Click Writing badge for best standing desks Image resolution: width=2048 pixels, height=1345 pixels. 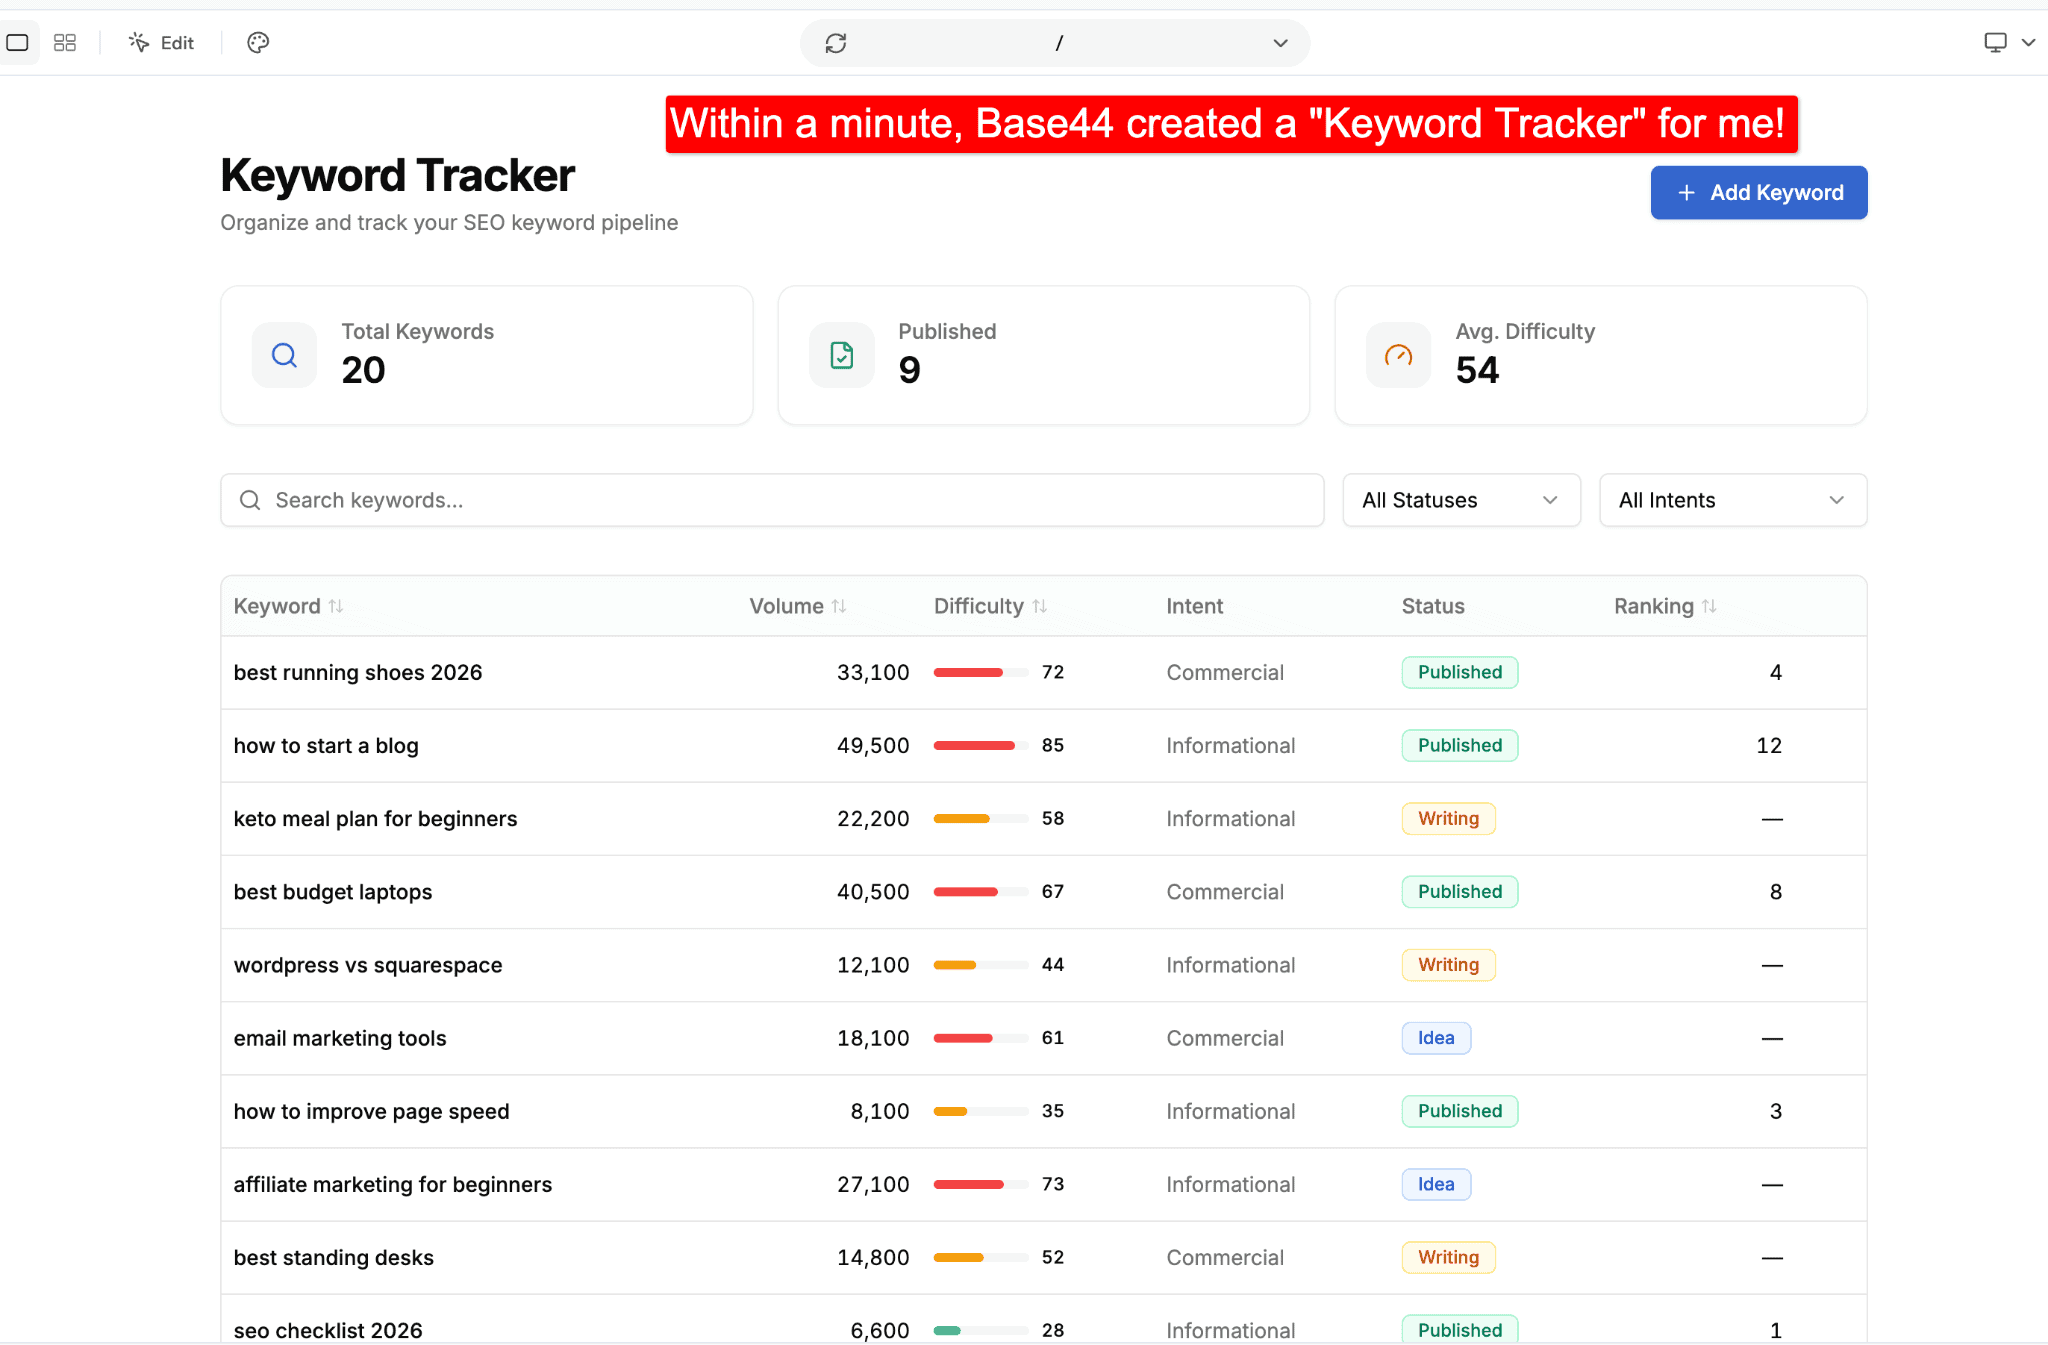pyautogui.click(x=1448, y=1258)
